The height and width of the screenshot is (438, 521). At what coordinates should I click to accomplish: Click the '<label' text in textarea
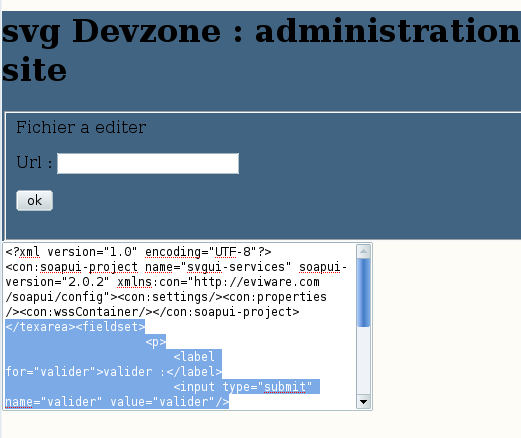[x=194, y=357]
